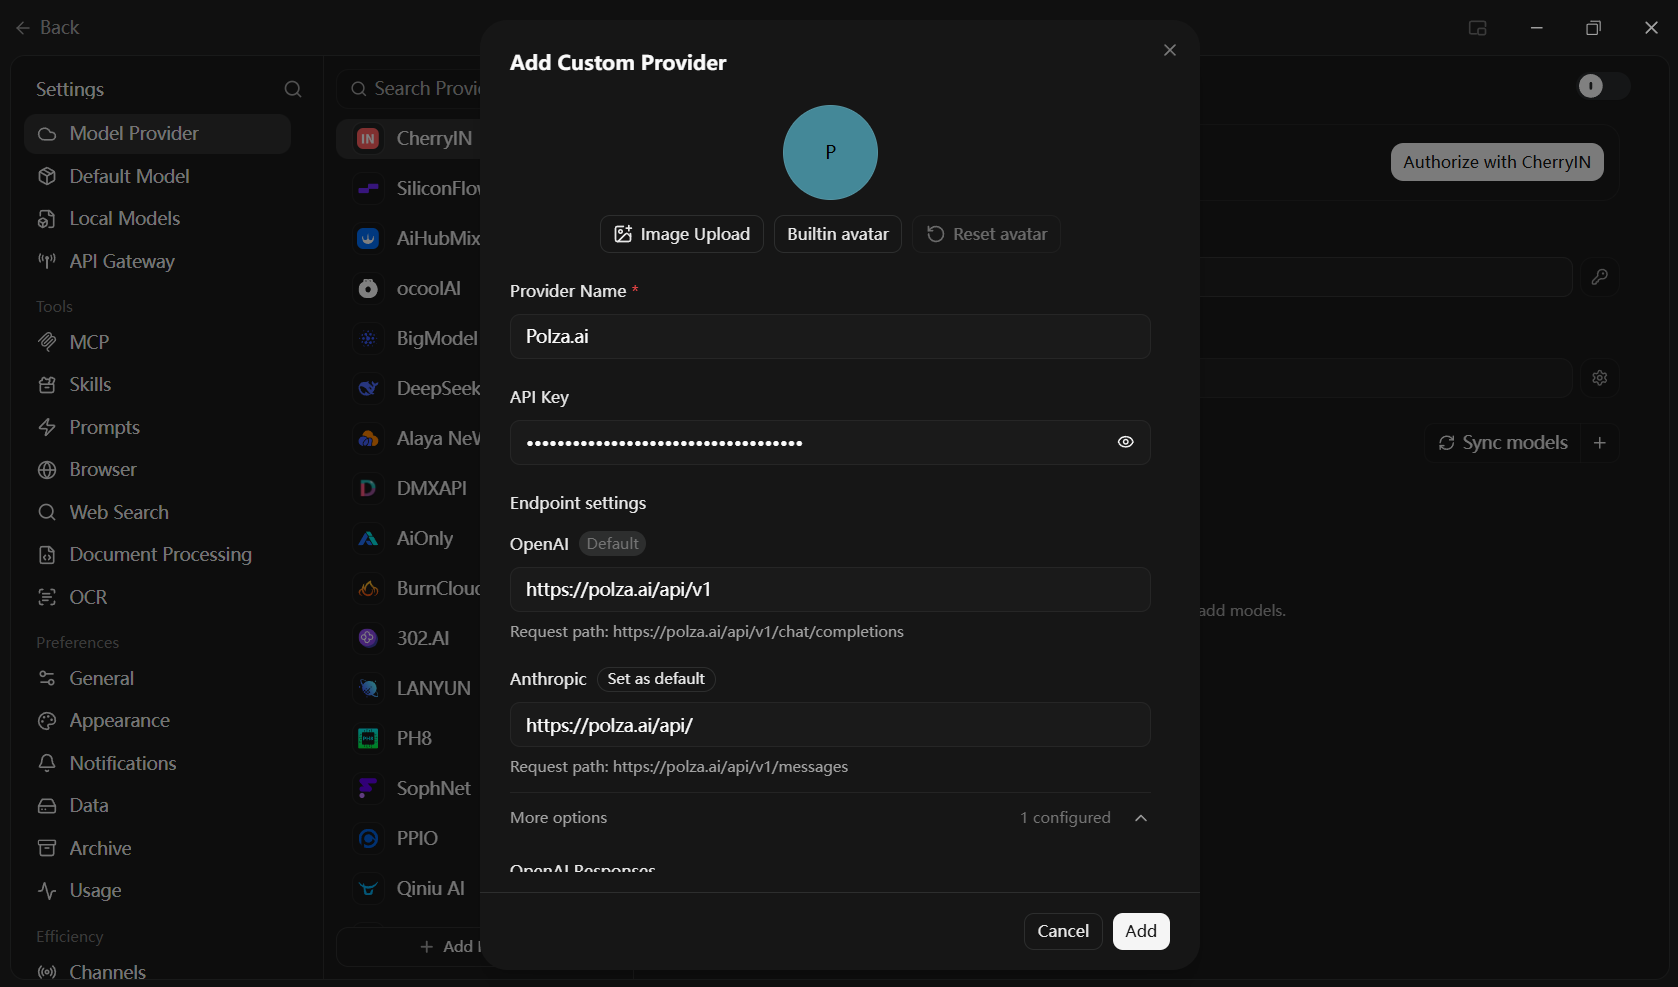Open Archive preferences

pos(157,848)
